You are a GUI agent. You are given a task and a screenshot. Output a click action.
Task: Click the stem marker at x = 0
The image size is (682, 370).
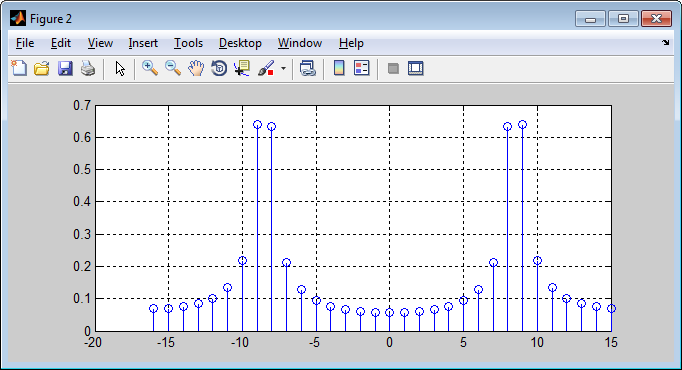click(x=390, y=312)
